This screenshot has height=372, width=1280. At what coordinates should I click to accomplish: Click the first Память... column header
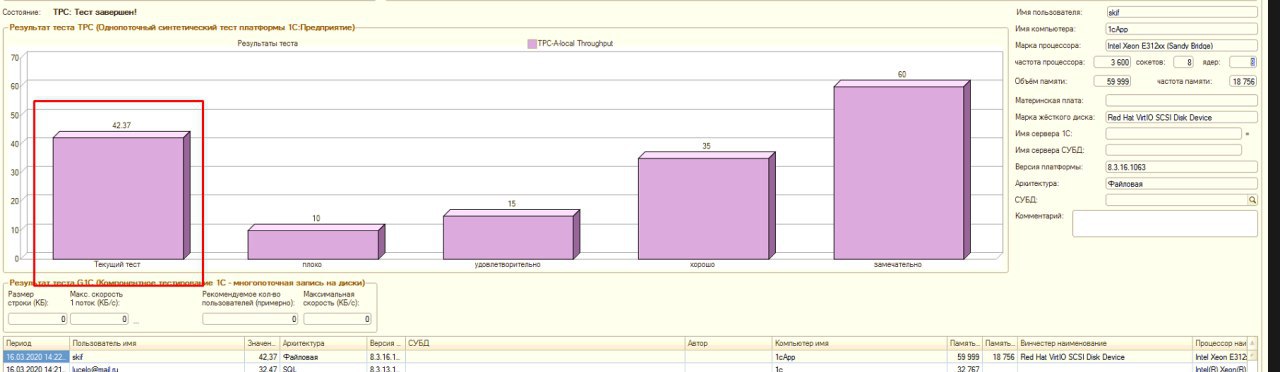pos(965,343)
